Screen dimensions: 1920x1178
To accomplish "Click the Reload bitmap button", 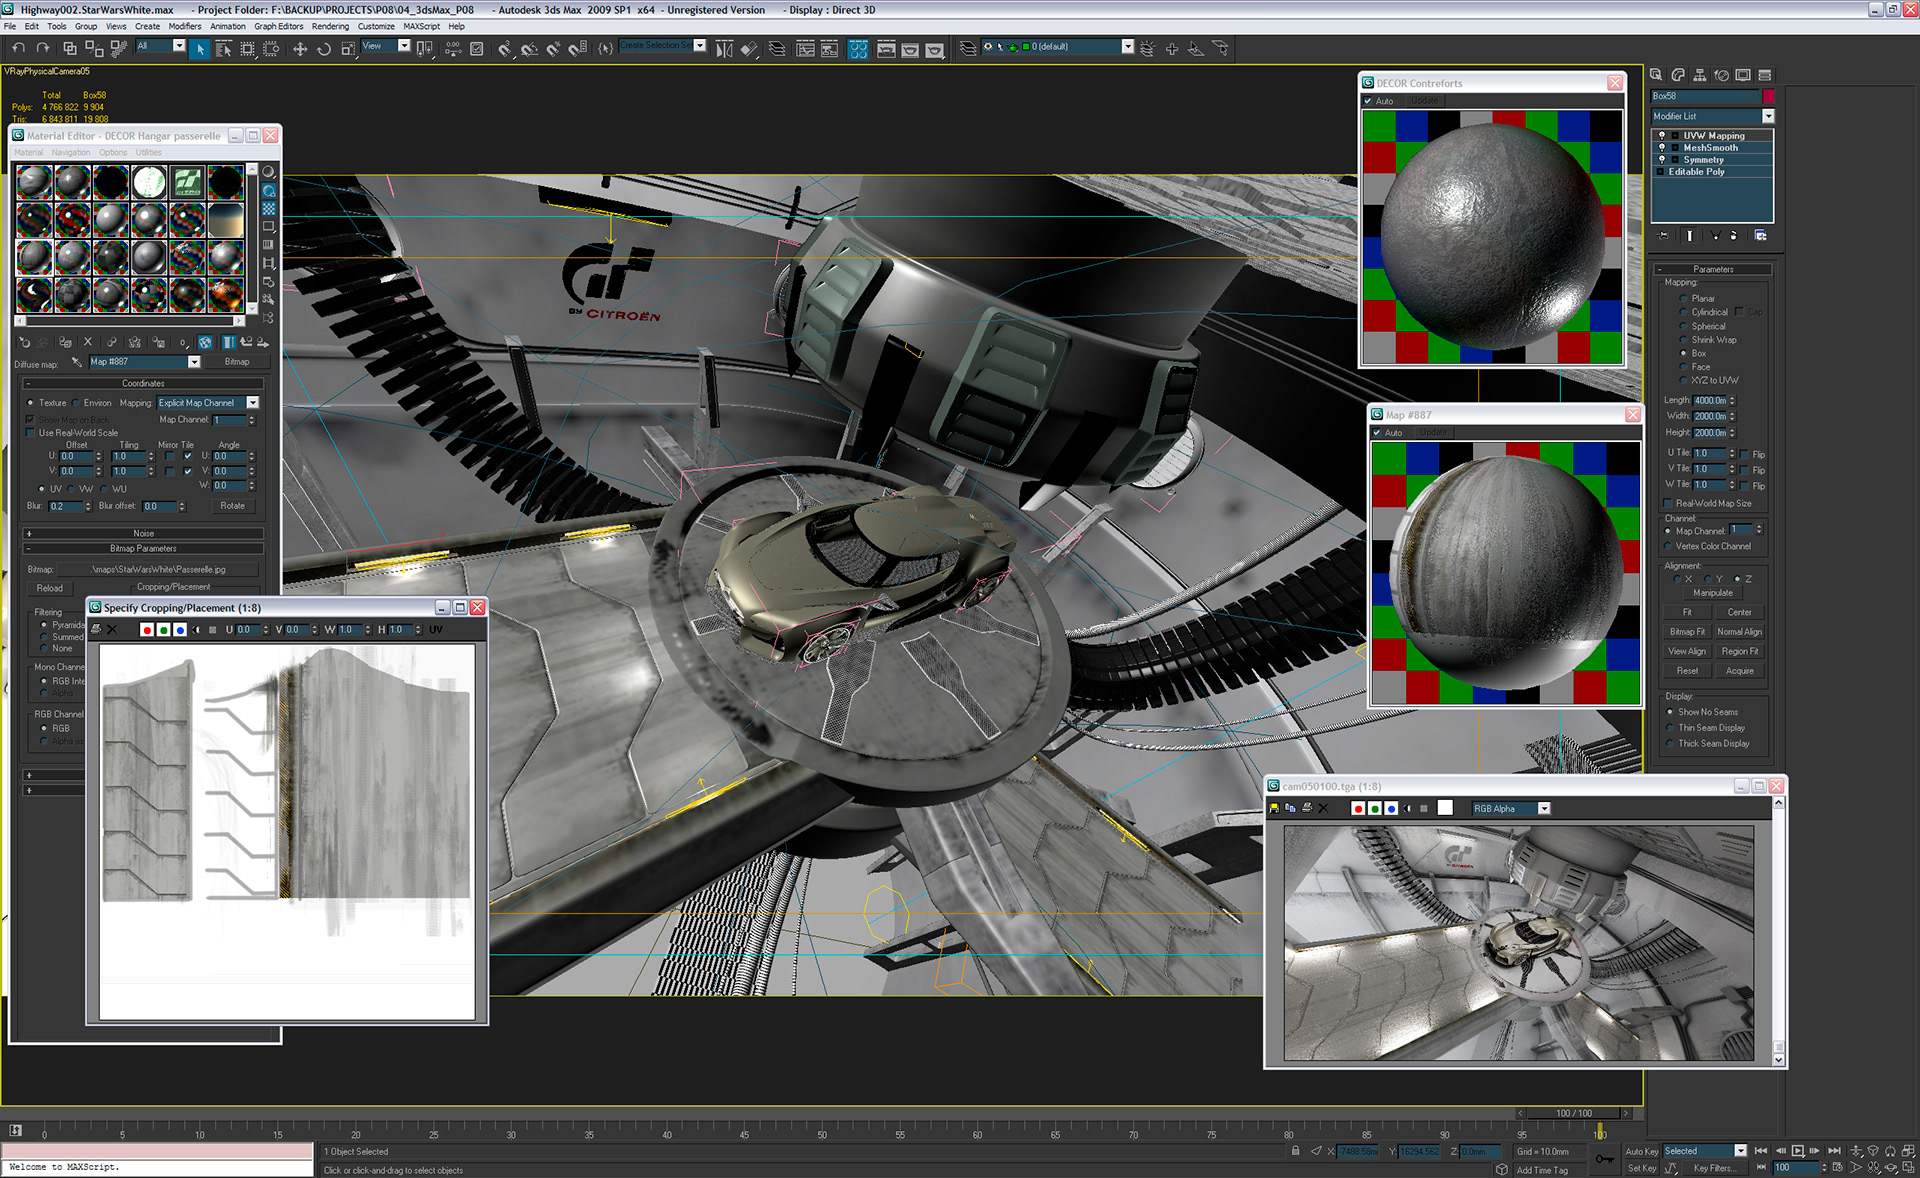I will (50, 588).
